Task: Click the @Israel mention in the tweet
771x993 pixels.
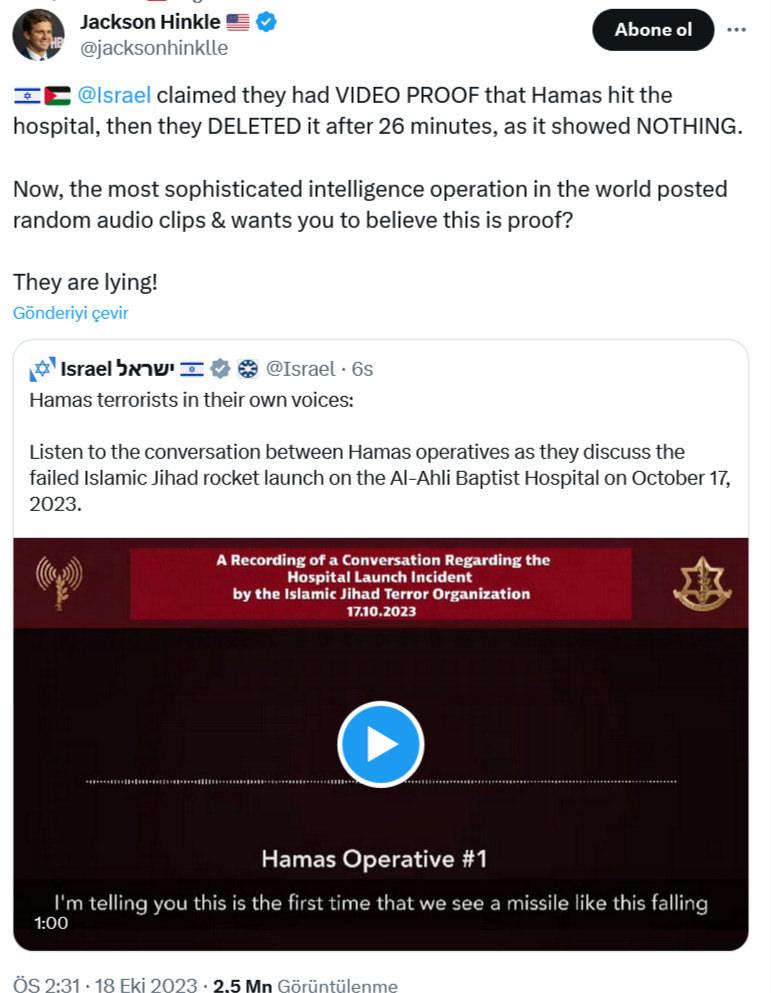Action: [x=114, y=95]
